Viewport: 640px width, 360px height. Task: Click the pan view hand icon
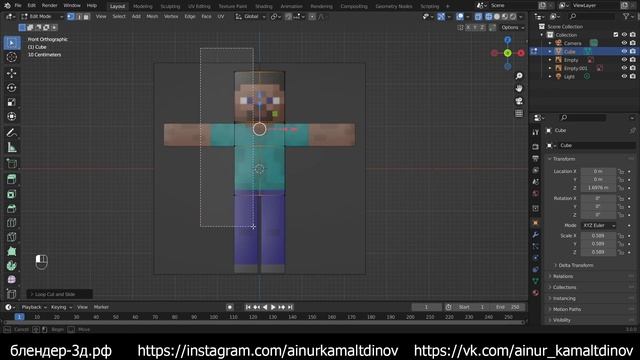point(519,88)
